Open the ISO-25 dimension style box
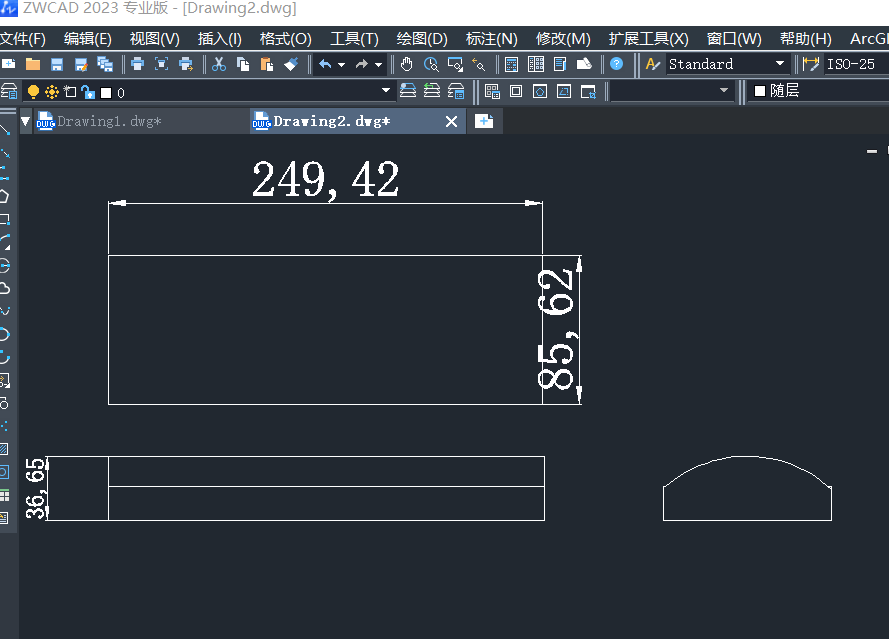Viewport: 889px width, 639px height. (x=856, y=64)
